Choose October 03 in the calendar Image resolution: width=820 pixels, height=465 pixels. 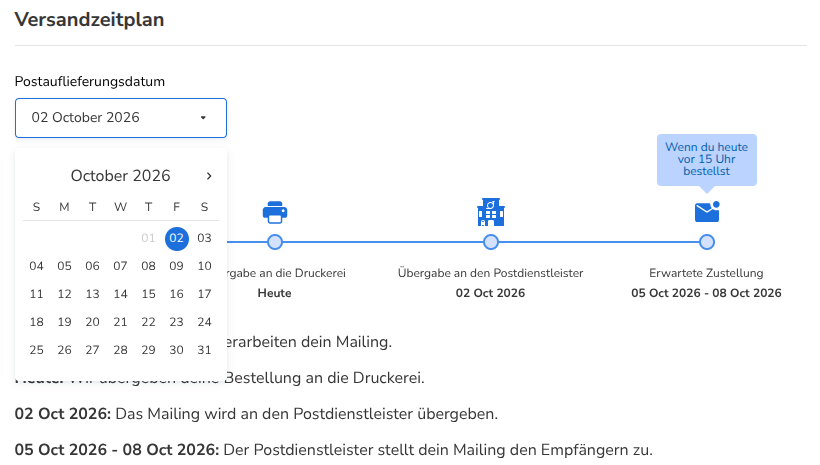pos(204,239)
